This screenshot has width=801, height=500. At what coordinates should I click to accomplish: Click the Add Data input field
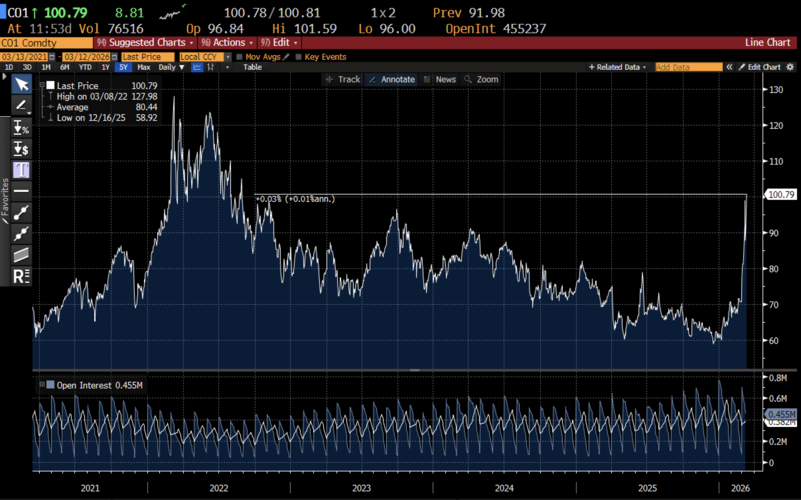coord(687,67)
